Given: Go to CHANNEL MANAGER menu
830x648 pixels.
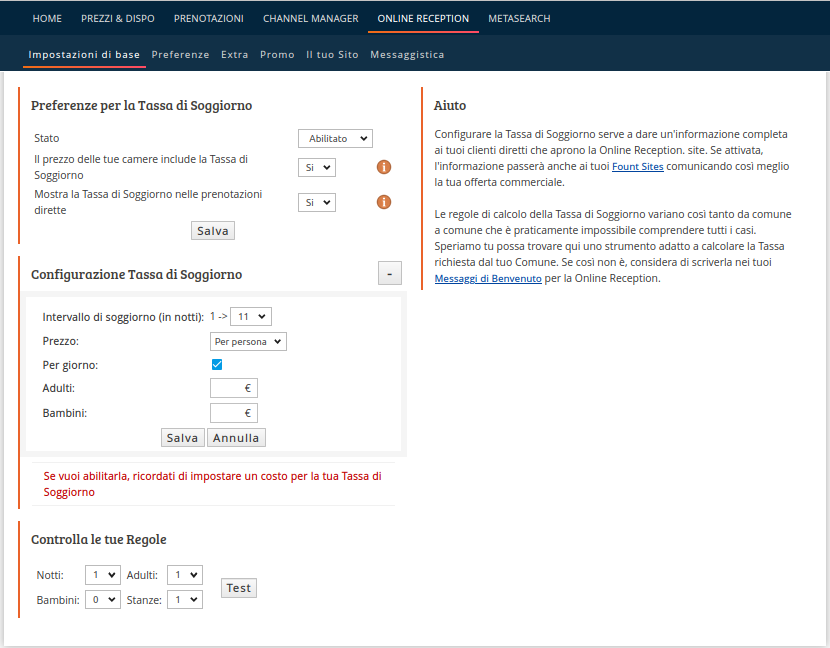Looking at the screenshot, I should [310, 18].
